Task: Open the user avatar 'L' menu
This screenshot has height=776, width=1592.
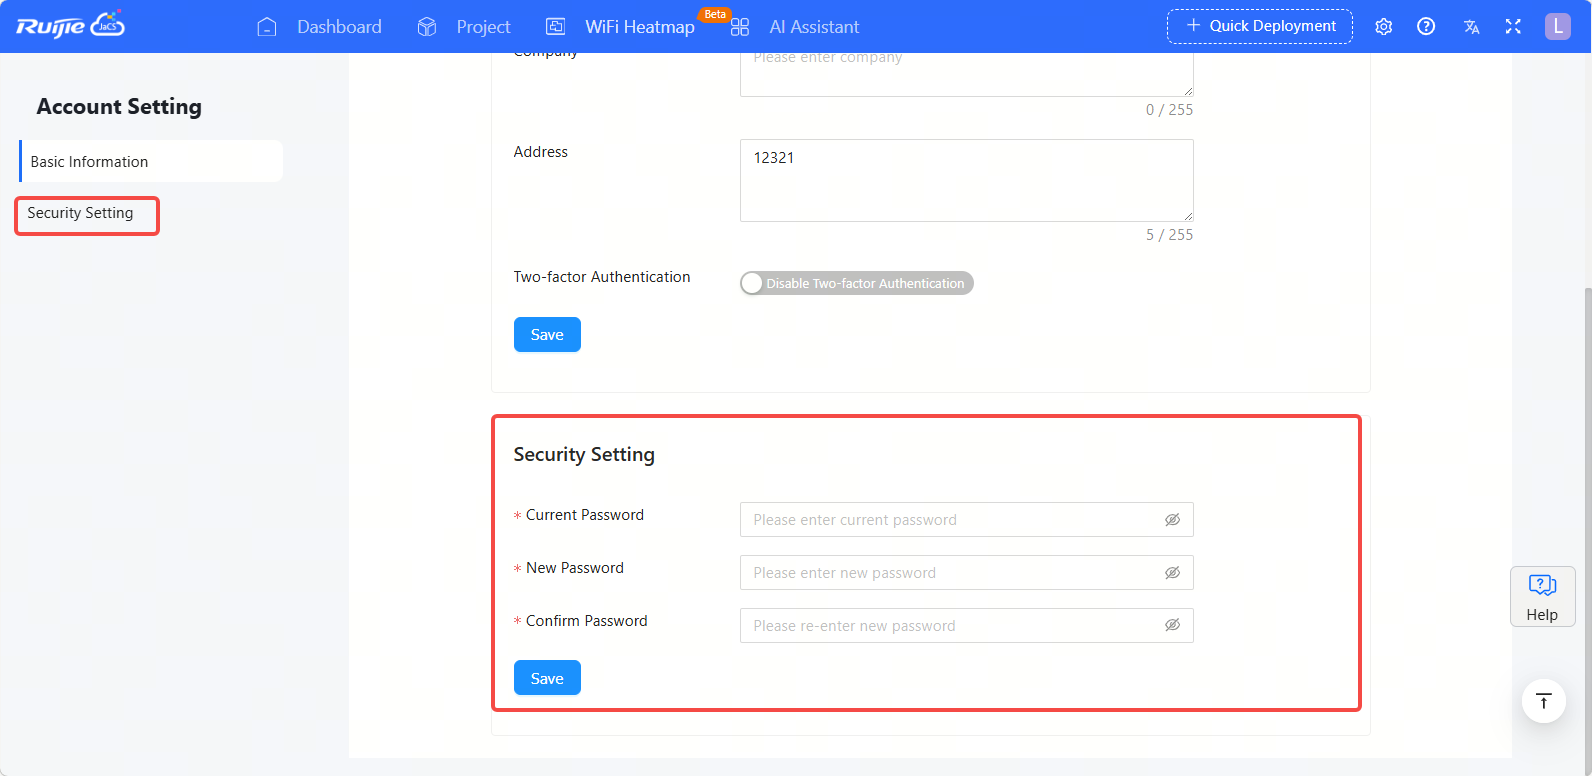Action: pyautogui.click(x=1557, y=27)
